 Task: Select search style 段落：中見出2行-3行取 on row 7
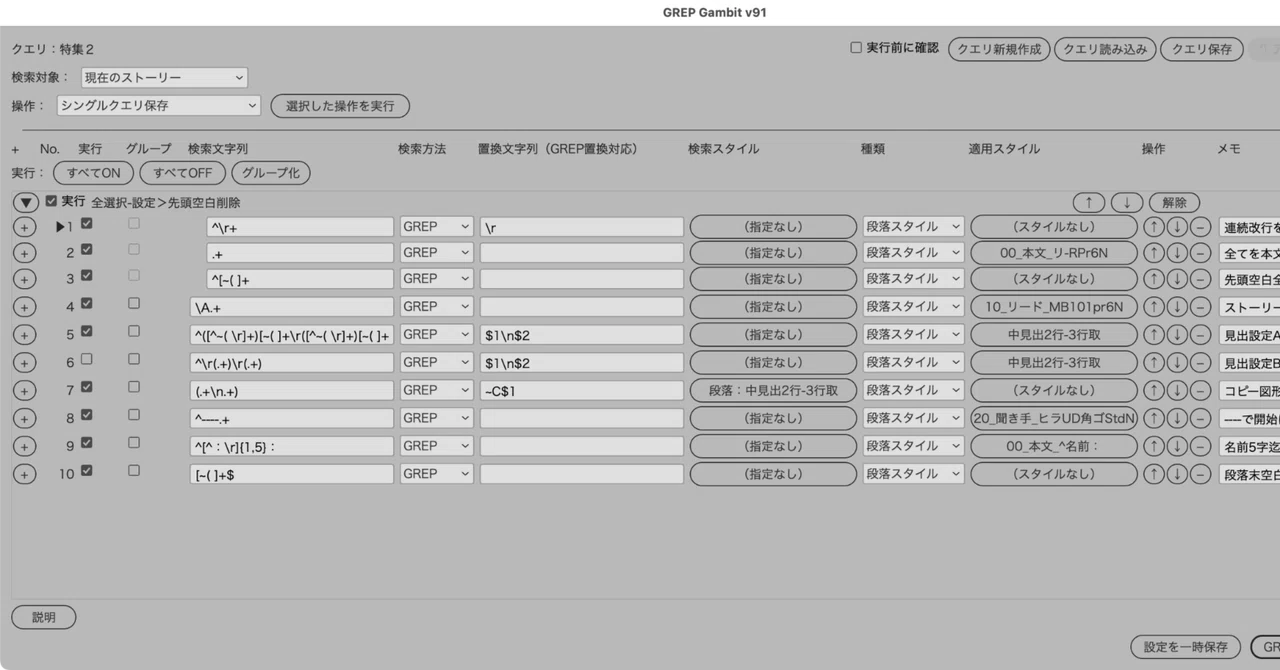773,391
